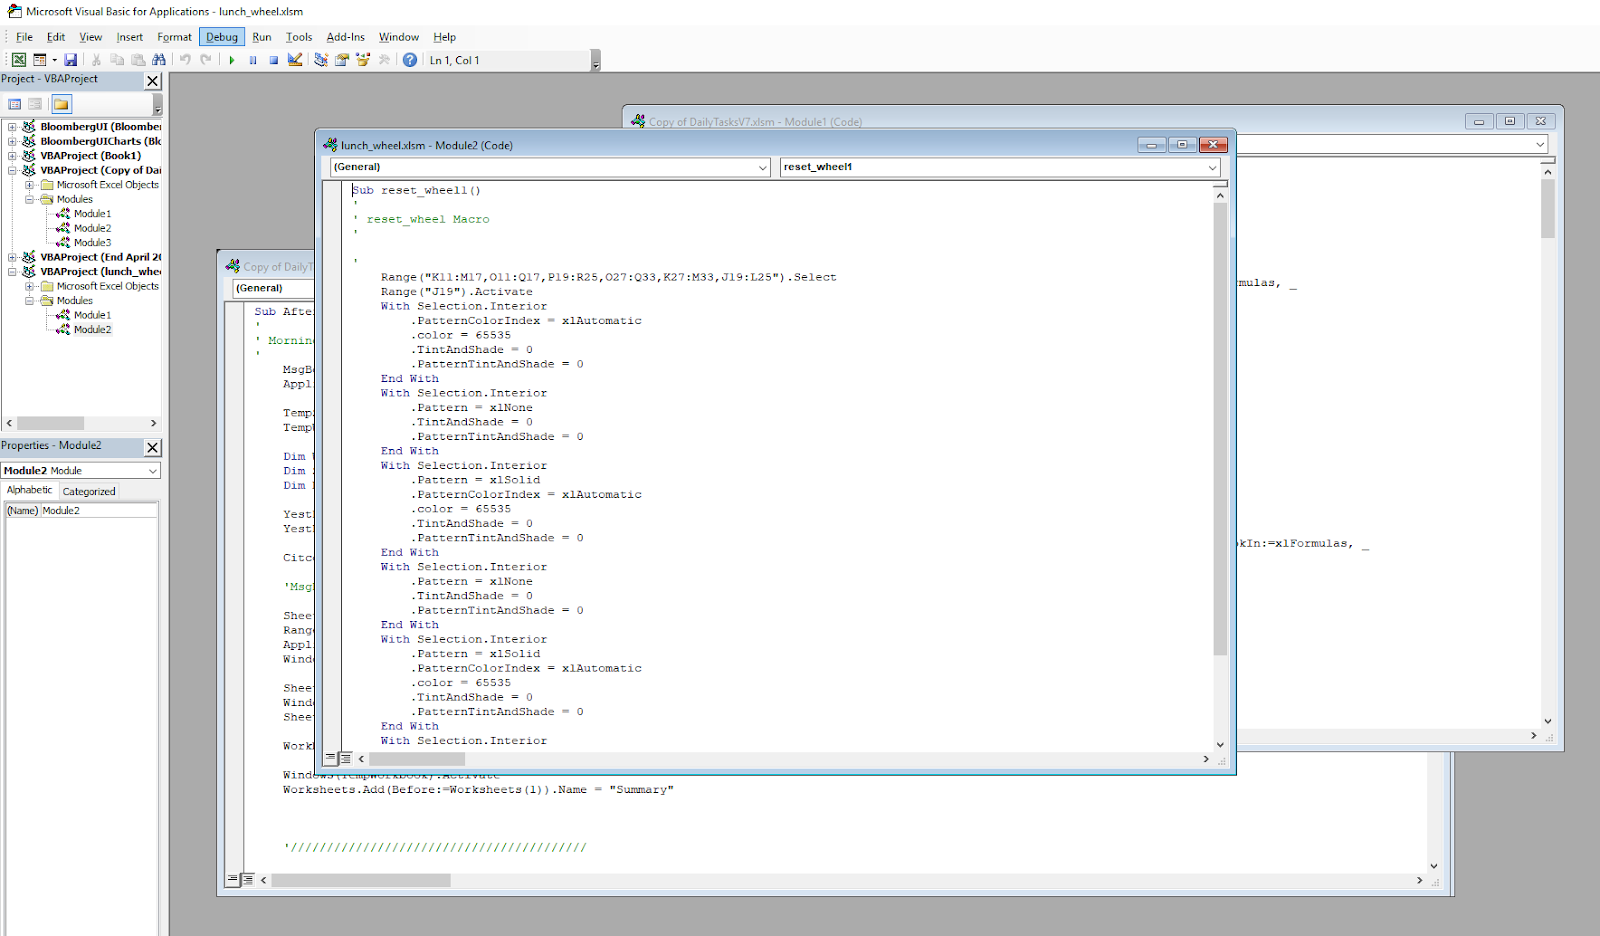Run the macro with the green play icon
The image size is (1600, 936).
point(232,60)
